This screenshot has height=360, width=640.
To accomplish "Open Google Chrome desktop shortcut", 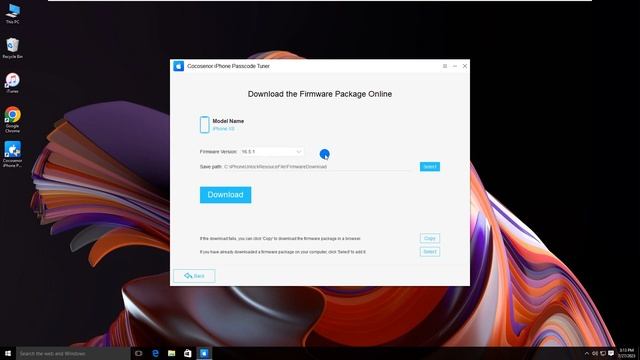I will [x=12, y=119].
